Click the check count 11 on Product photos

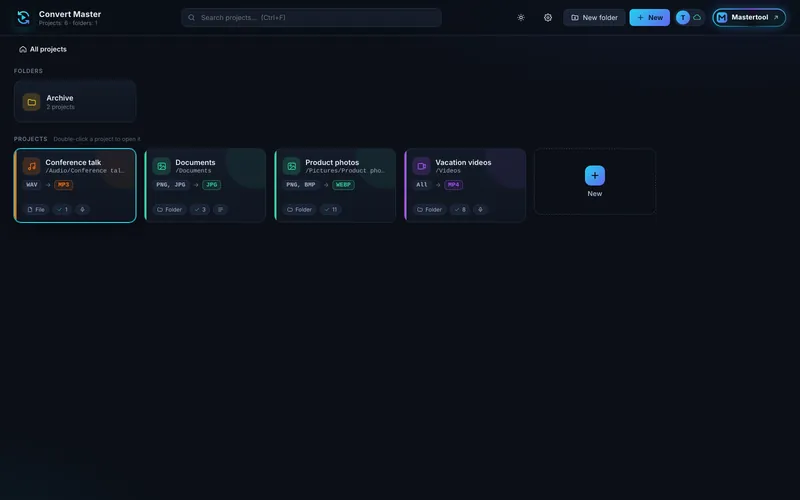point(331,210)
